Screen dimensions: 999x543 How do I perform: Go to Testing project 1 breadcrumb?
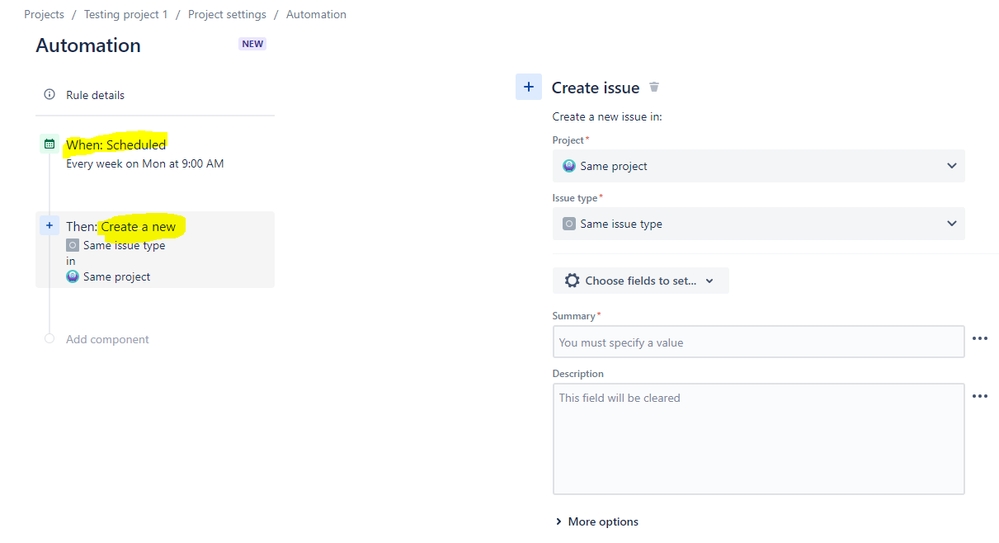pos(126,14)
